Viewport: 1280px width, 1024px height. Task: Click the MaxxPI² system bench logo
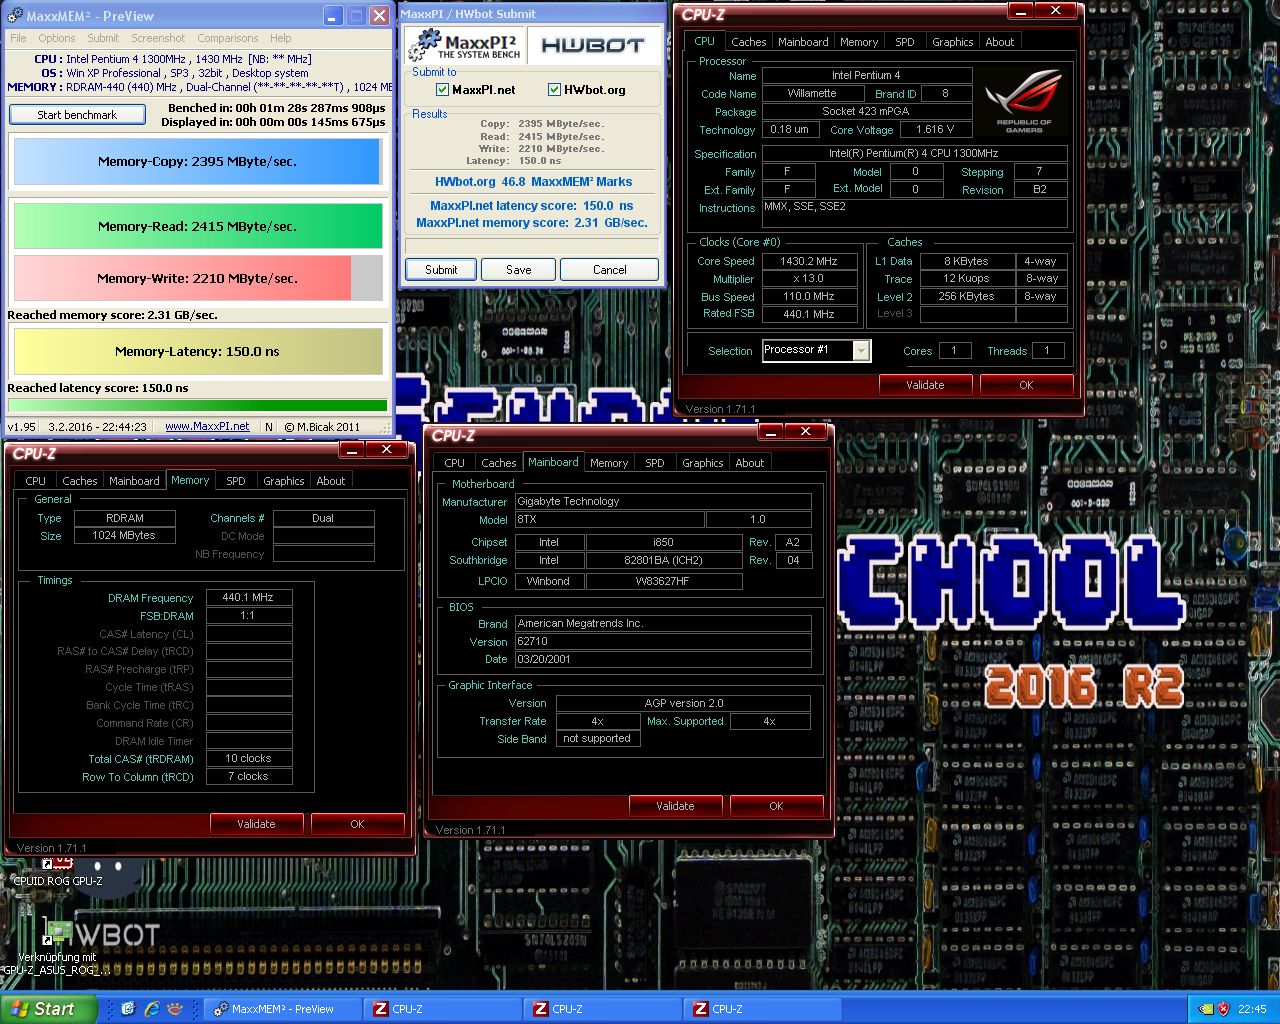click(467, 45)
